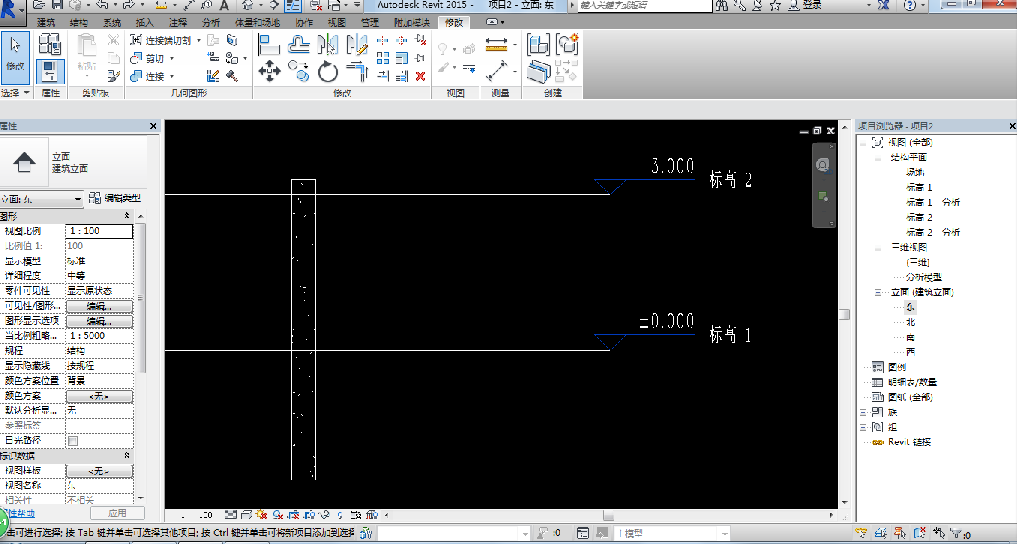Open the elevation type selector dropdown
The height and width of the screenshot is (544, 1017).
pyautogui.click(x=78, y=199)
